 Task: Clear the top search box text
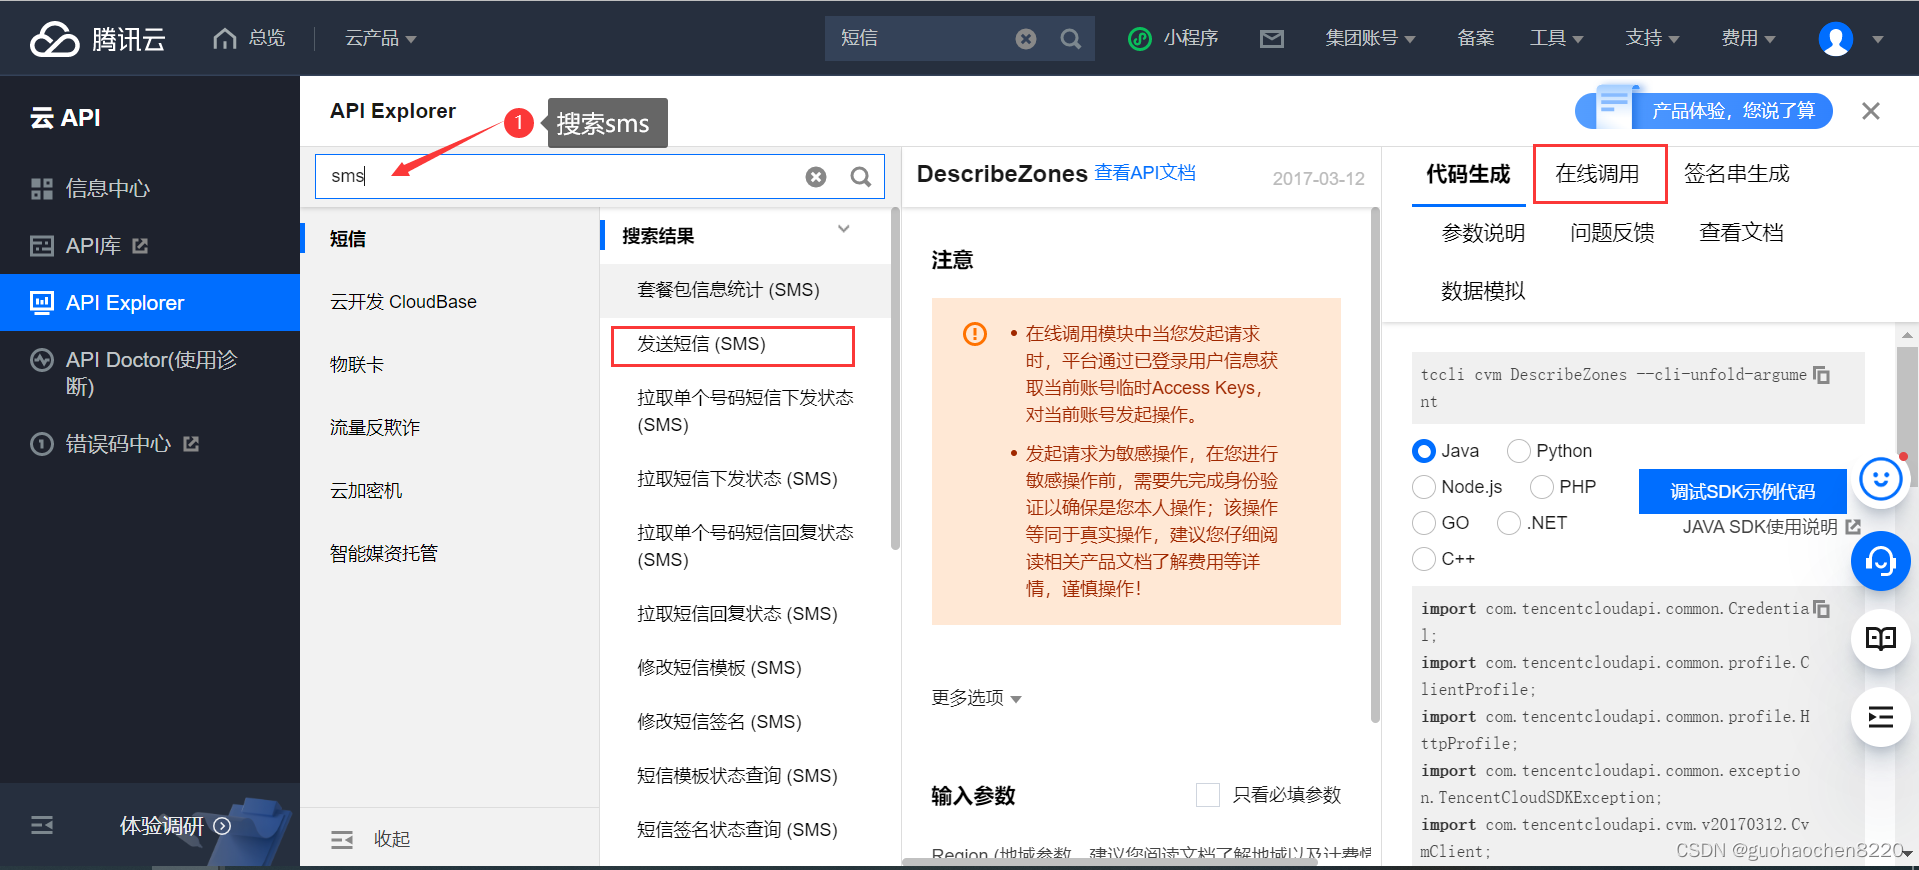point(1026,39)
